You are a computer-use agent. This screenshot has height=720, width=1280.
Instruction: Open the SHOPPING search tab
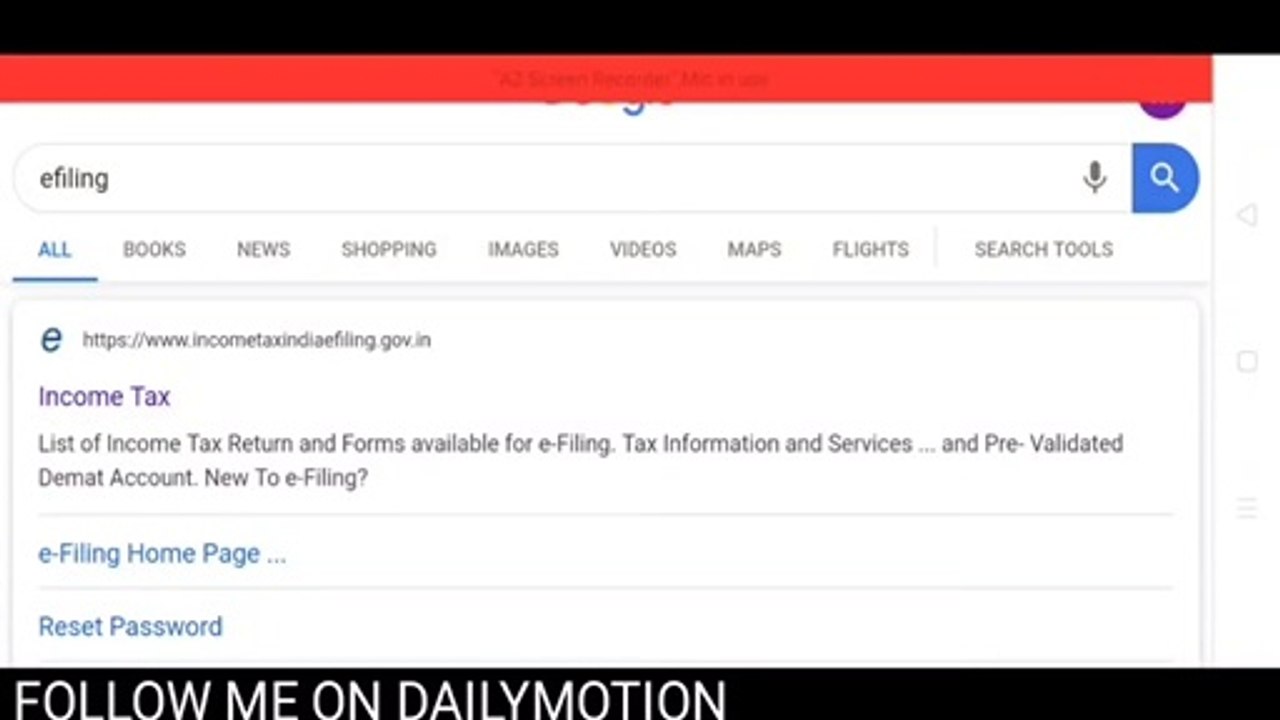(x=389, y=250)
